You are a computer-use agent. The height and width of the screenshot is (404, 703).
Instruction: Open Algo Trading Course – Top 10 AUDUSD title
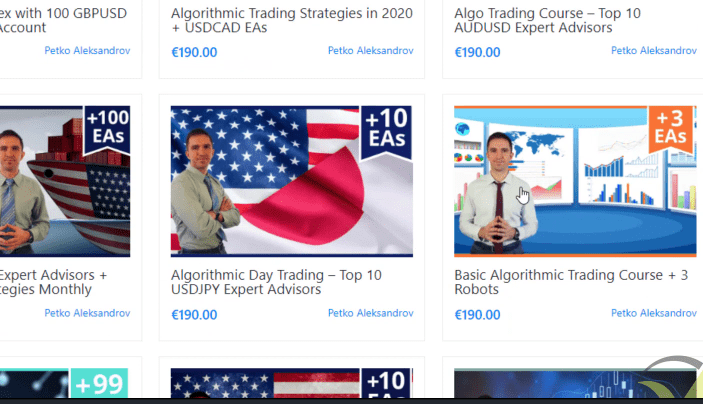547,20
